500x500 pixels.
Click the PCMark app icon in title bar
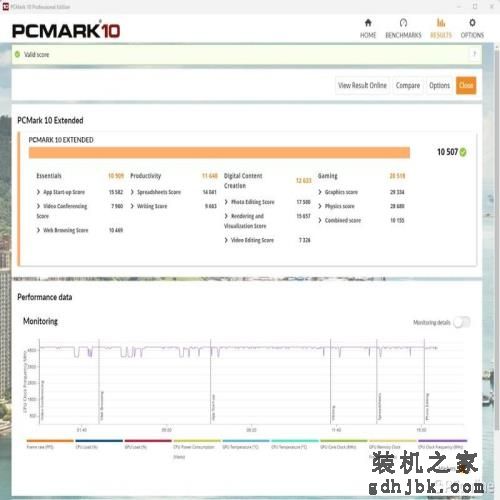(x=5, y=6)
